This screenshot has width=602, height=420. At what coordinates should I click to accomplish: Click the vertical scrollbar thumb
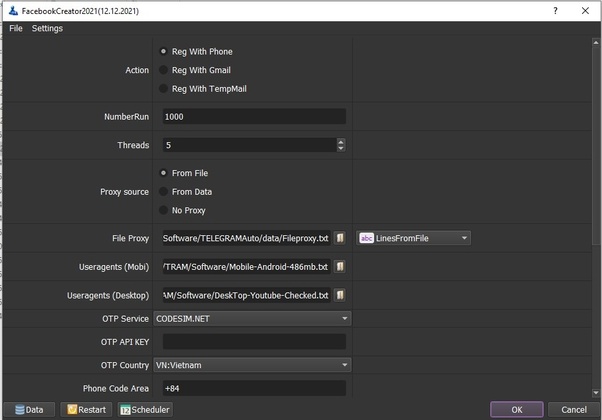596,145
